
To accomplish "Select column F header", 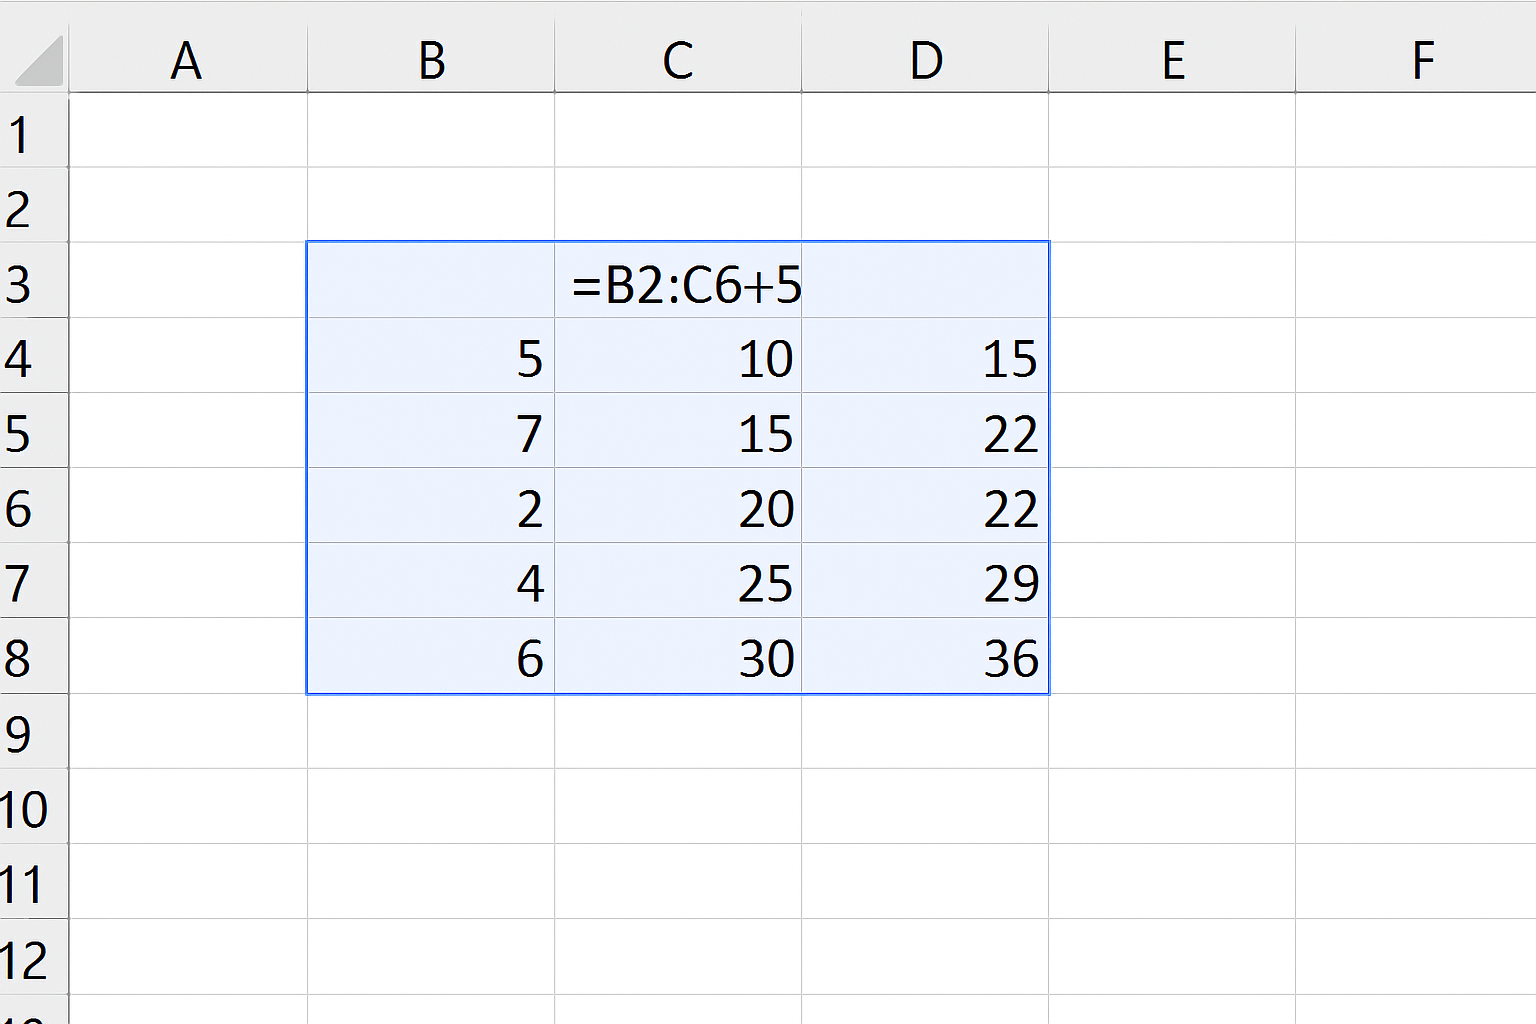I will [x=1416, y=60].
